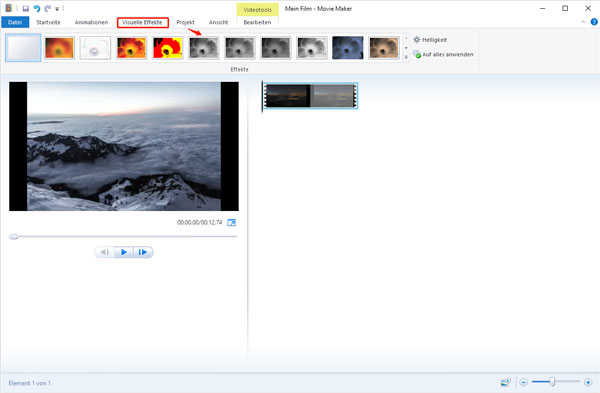Apply the red-yellow posterize flower effect

[131, 48]
